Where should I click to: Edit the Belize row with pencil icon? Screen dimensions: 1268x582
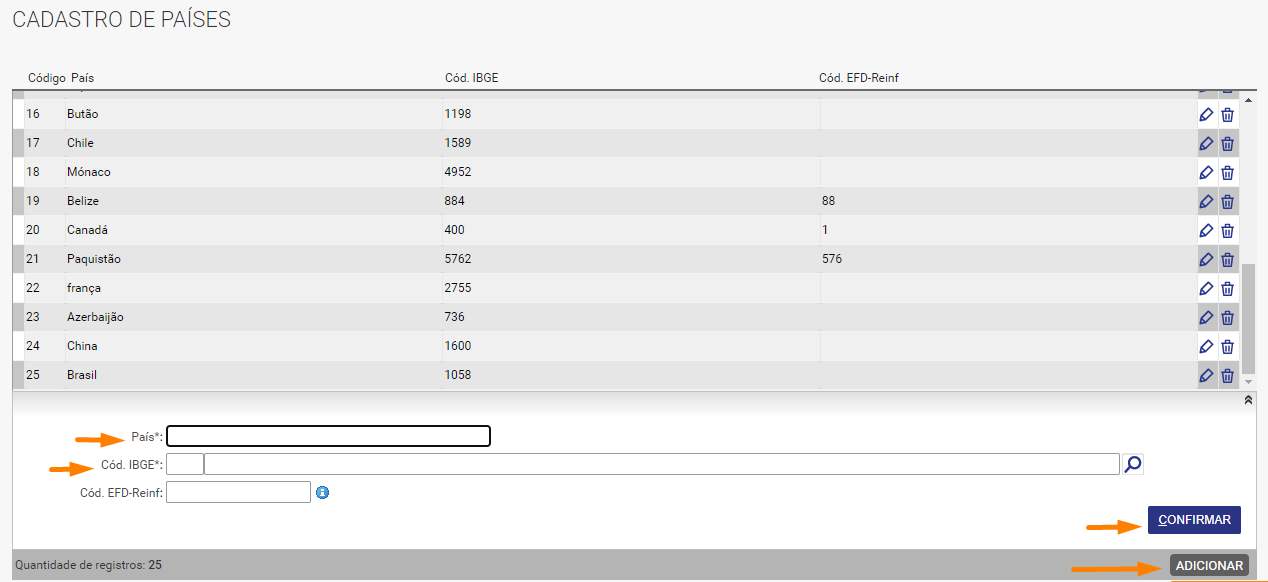1206,202
